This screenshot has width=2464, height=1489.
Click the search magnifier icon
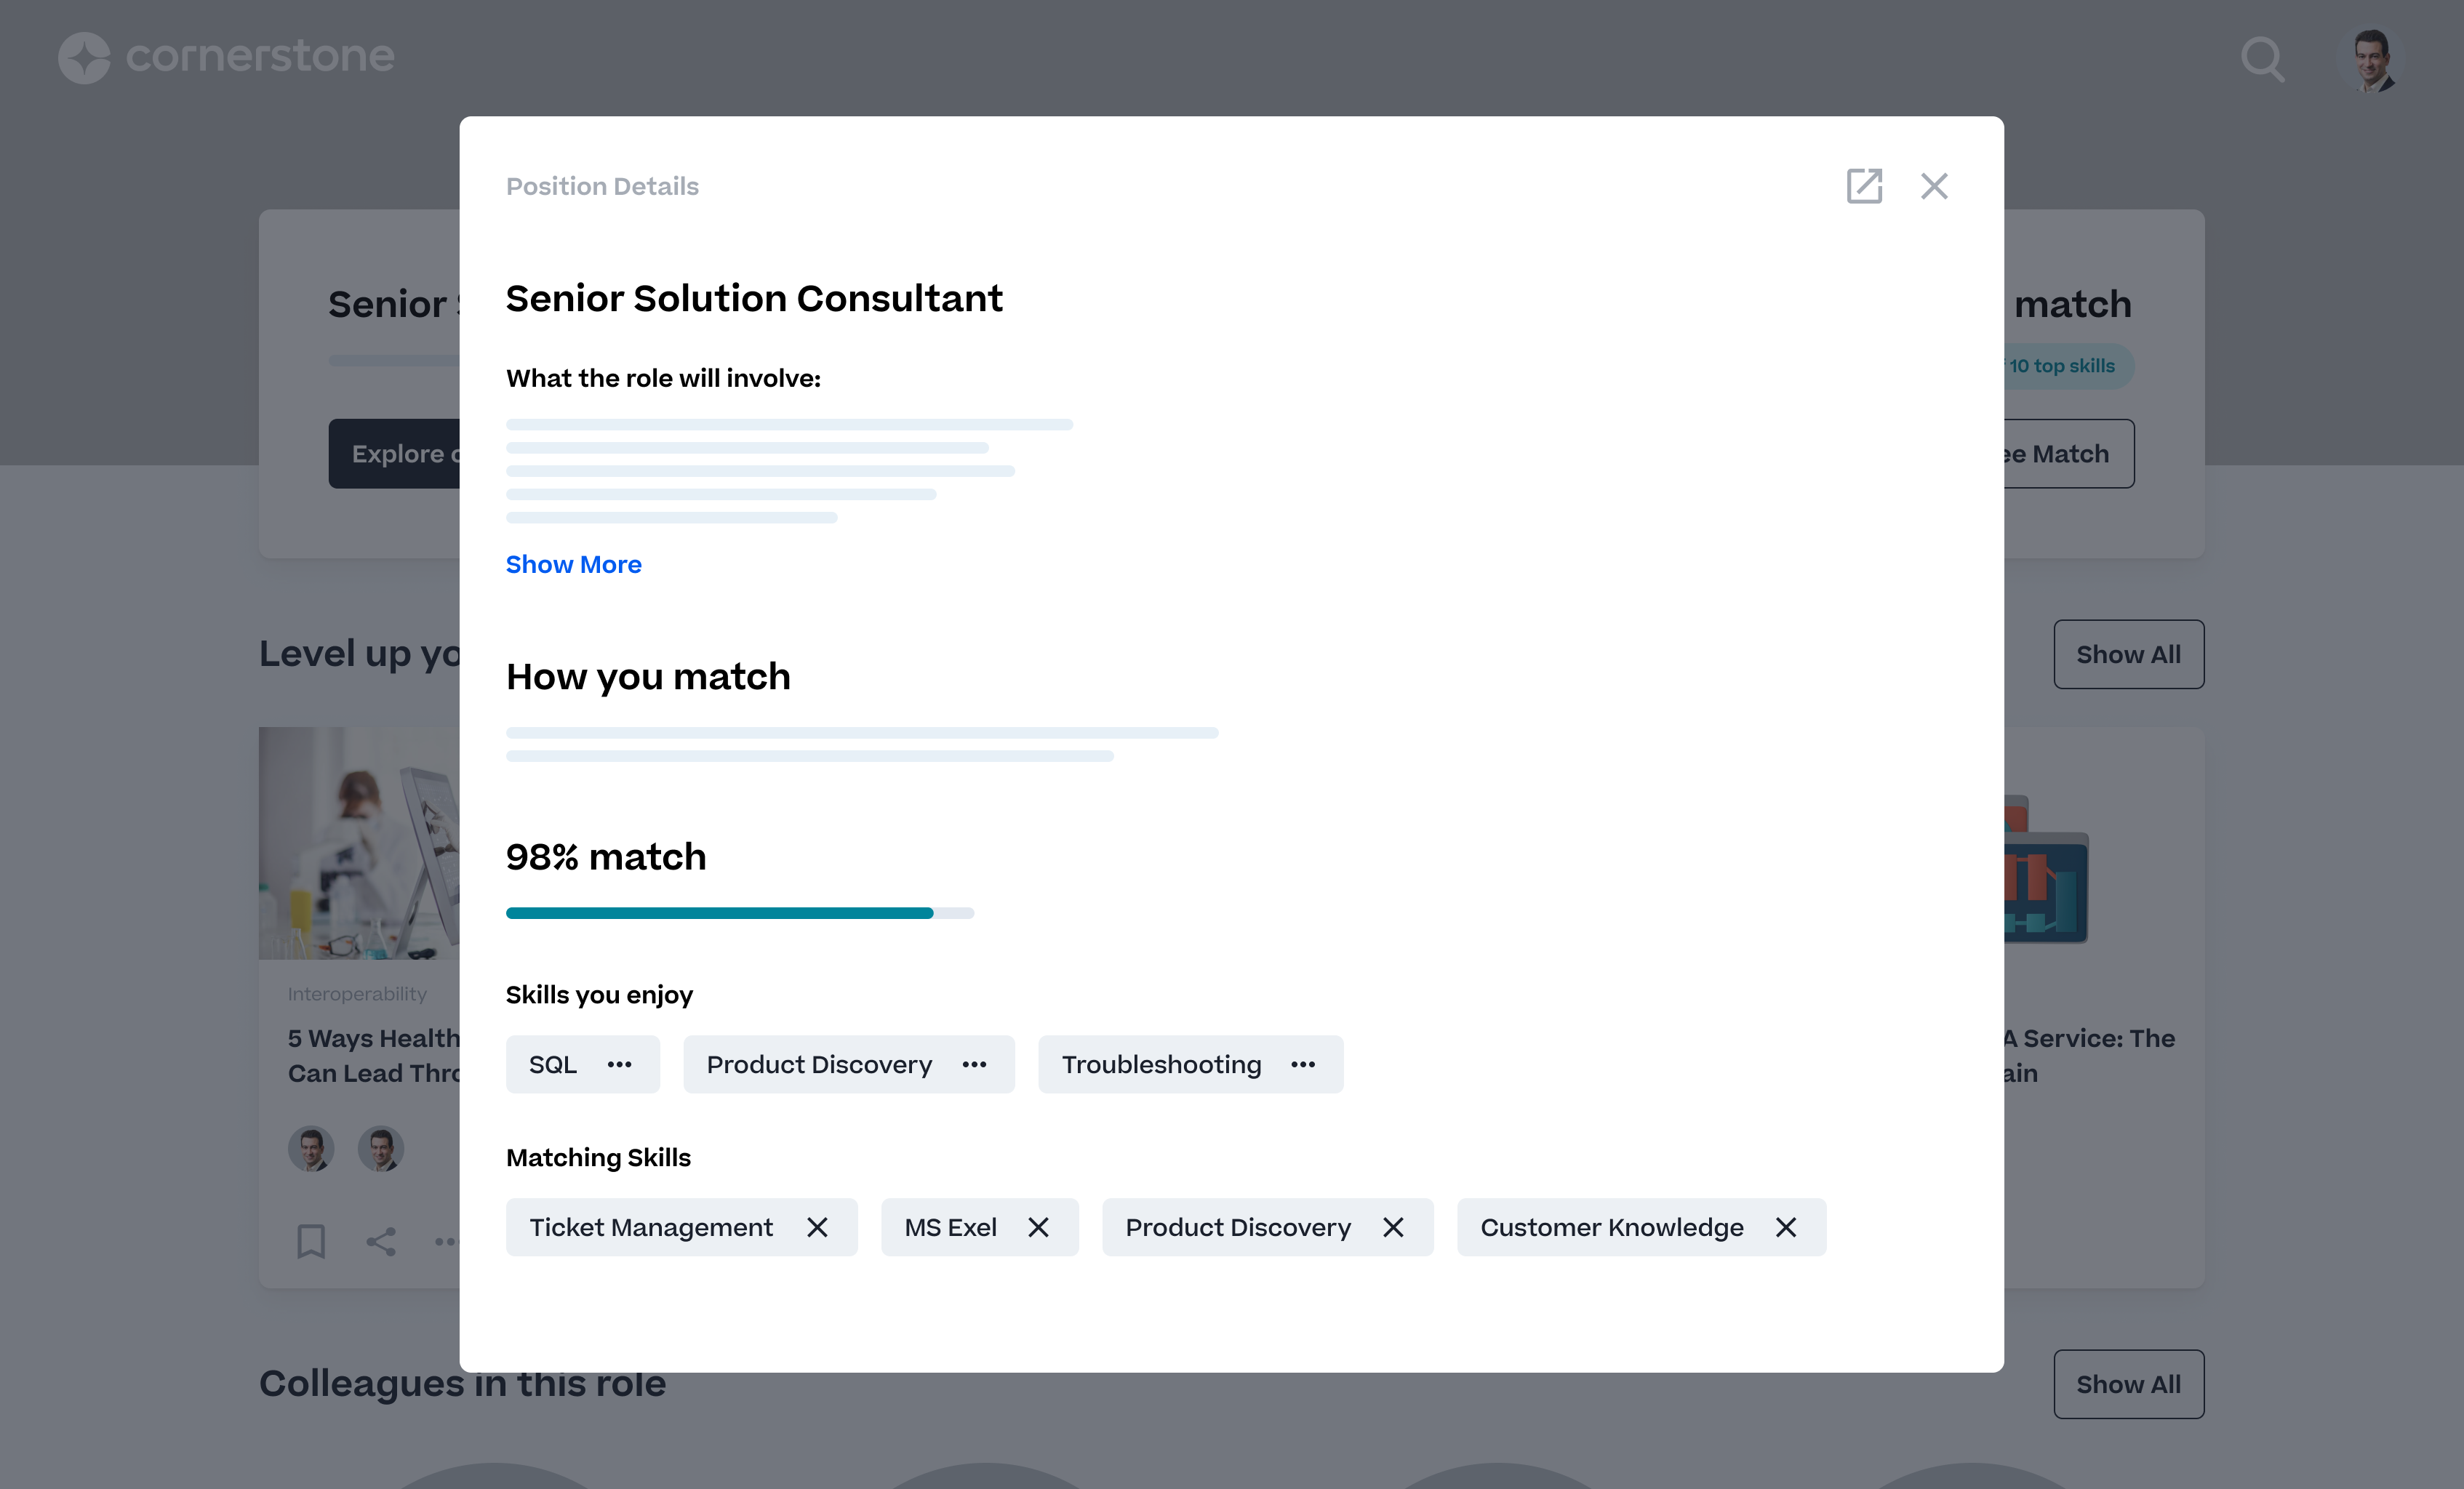[2262, 59]
